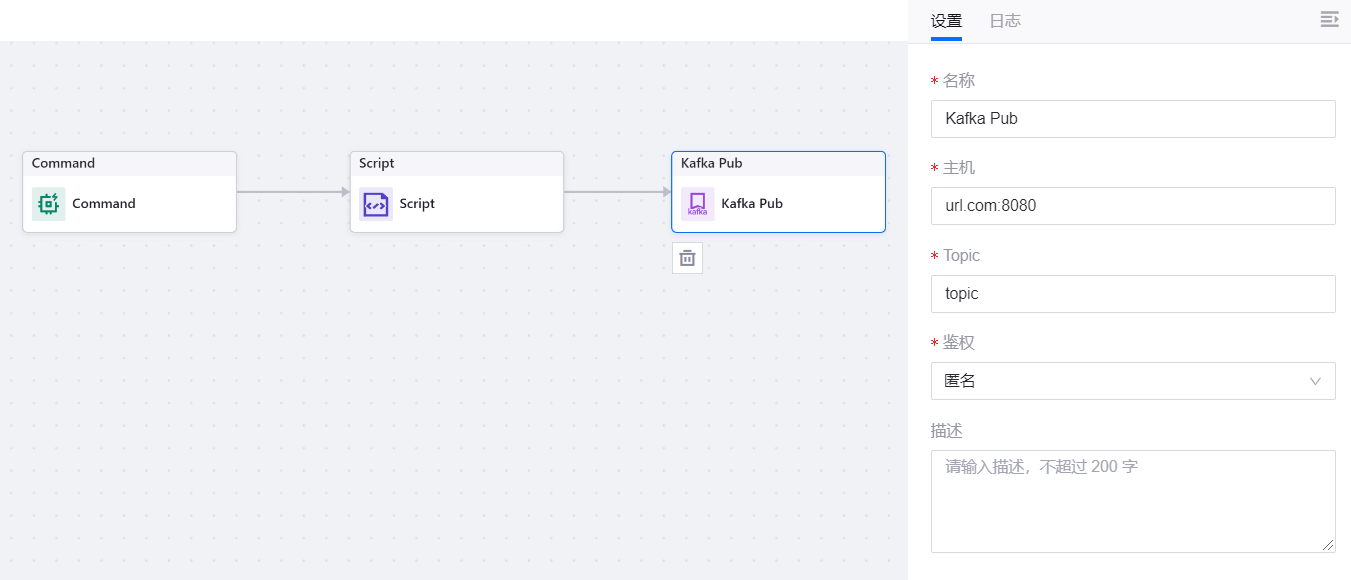The width and height of the screenshot is (1351, 580).
Task: Delete the Kafka Pub node with trash icon
Action: click(687, 258)
